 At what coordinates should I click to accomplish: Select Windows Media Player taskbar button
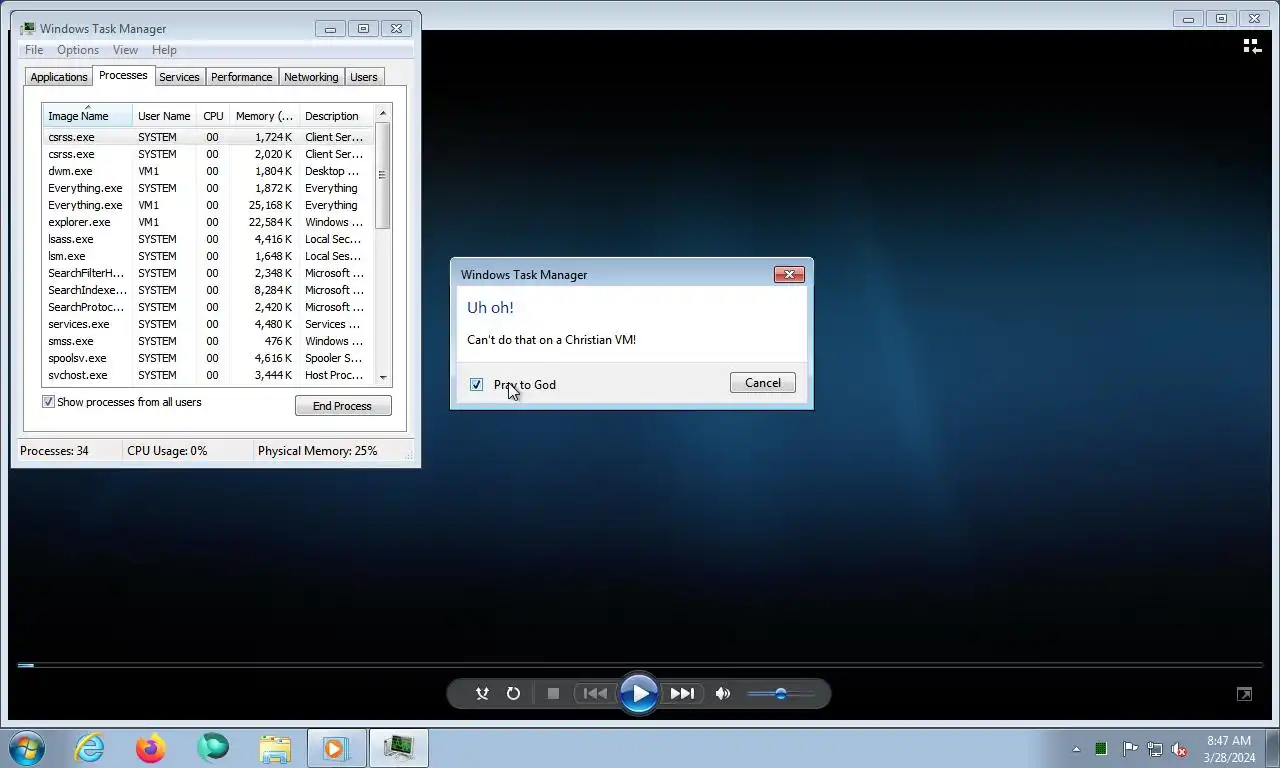tap(336, 747)
